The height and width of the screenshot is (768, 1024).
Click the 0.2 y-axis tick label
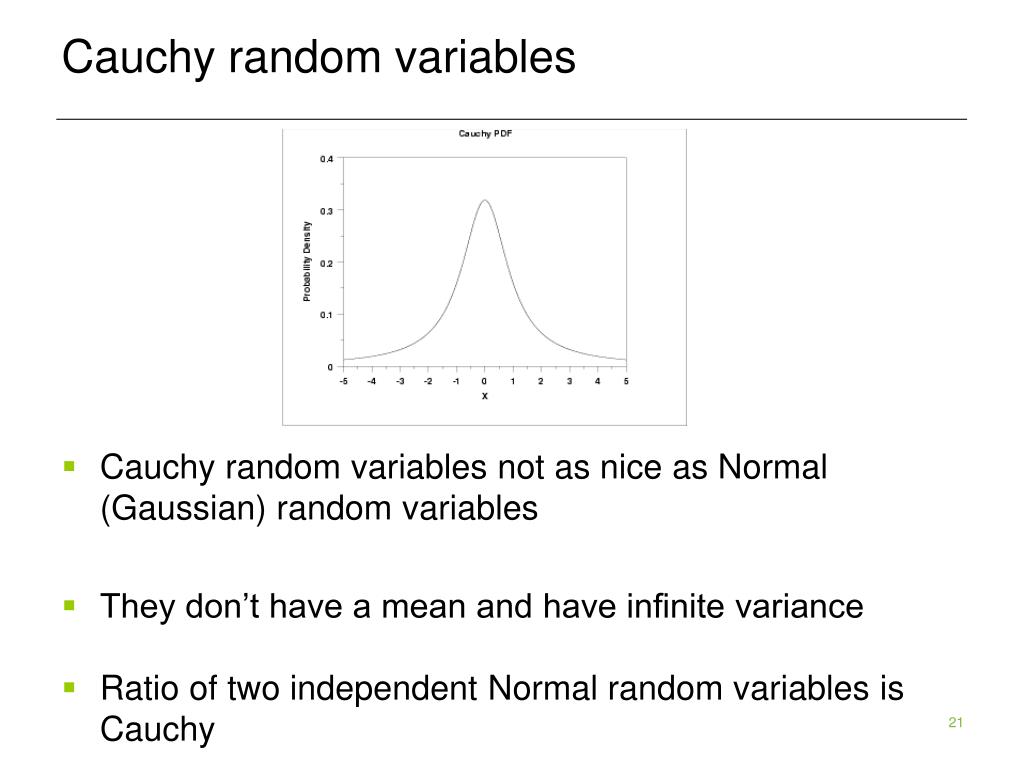327,263
